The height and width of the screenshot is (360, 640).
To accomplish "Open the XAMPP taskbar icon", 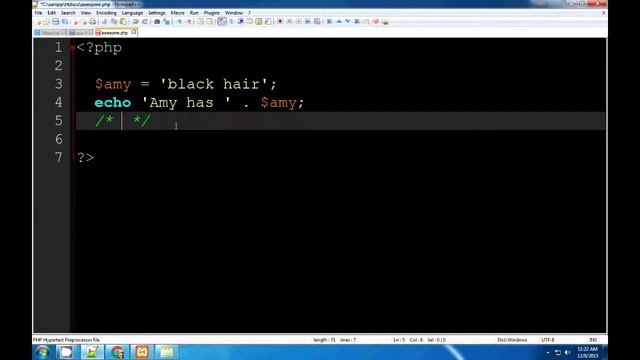I will [x=142, y=352].
